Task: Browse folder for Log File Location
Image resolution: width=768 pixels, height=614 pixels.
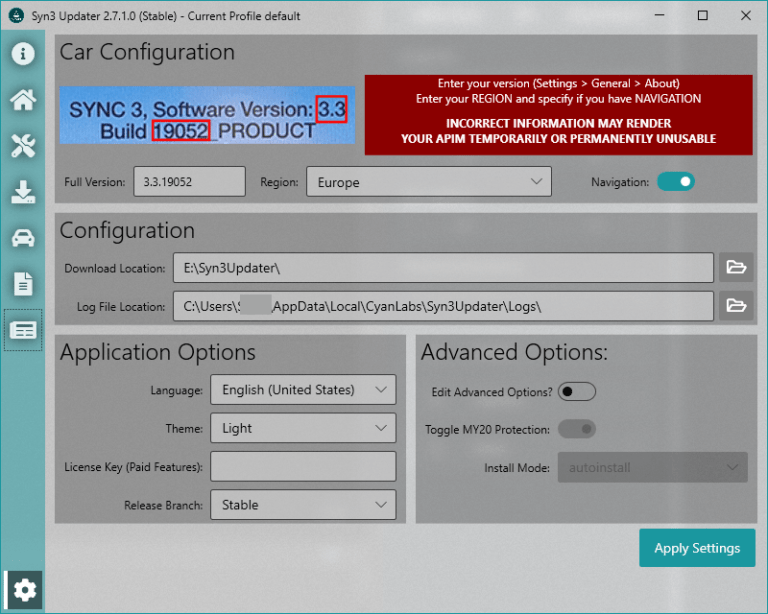Action: coord(736,306)
